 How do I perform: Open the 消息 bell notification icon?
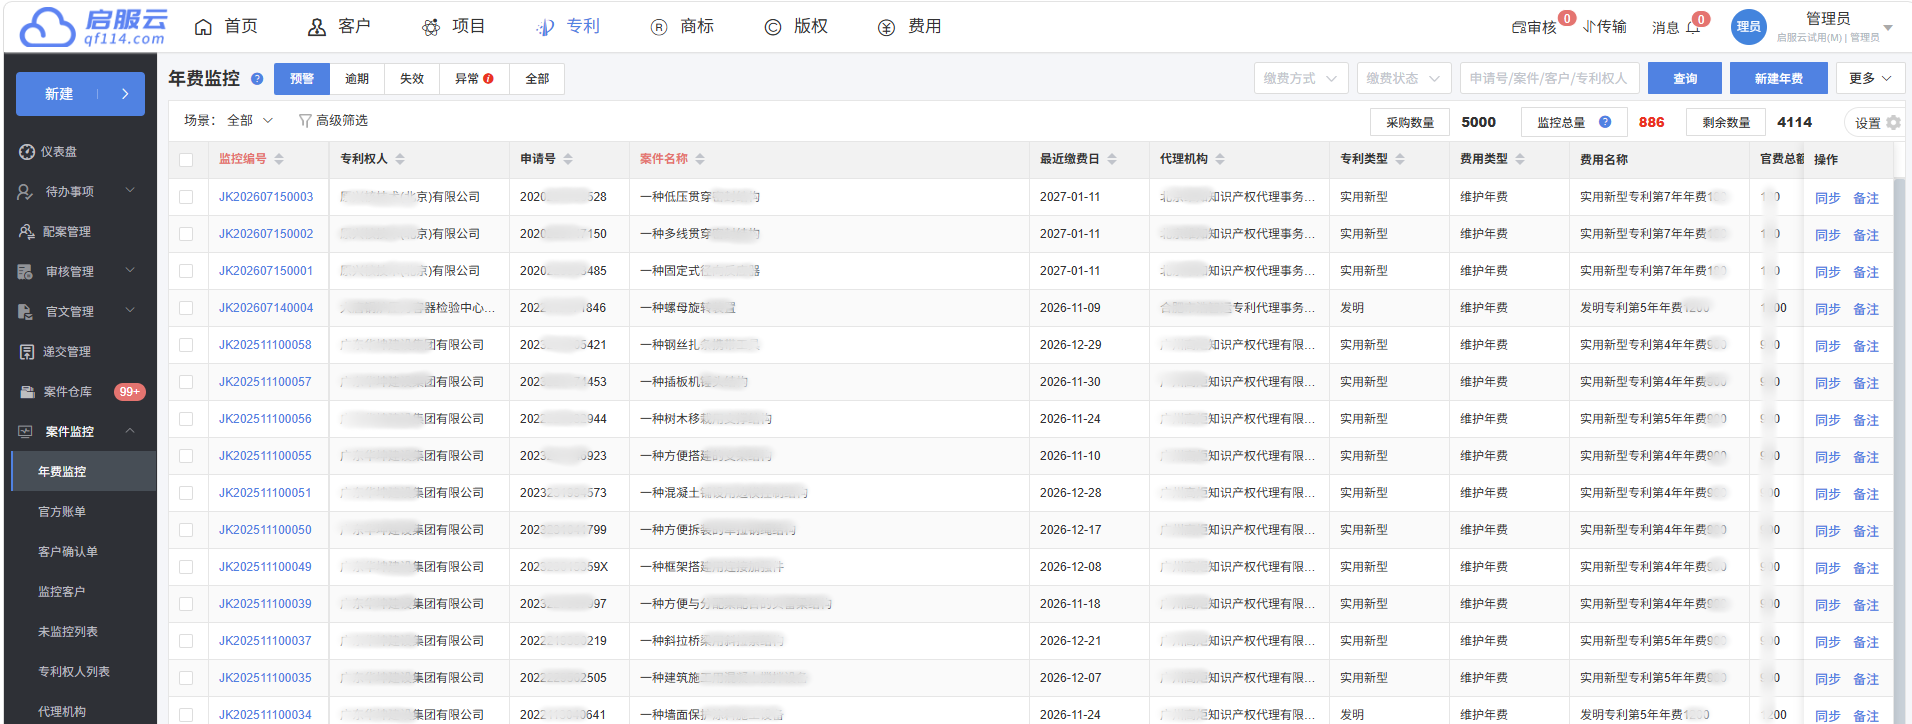tap(1693, 27)
